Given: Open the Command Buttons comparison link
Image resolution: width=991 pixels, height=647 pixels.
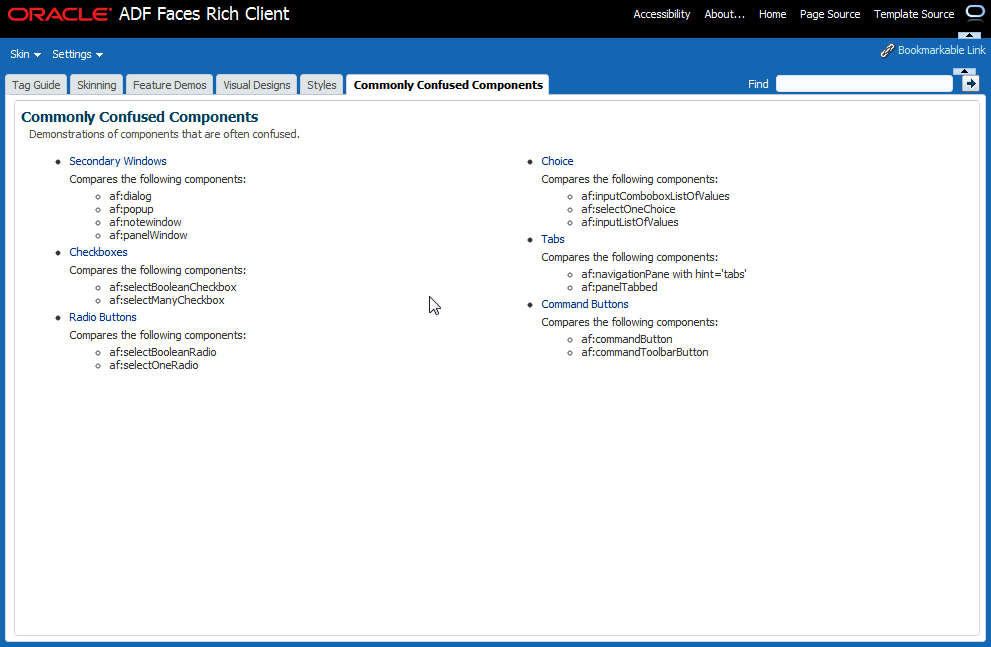Looking at the screenshot, I should pos(585,304).
